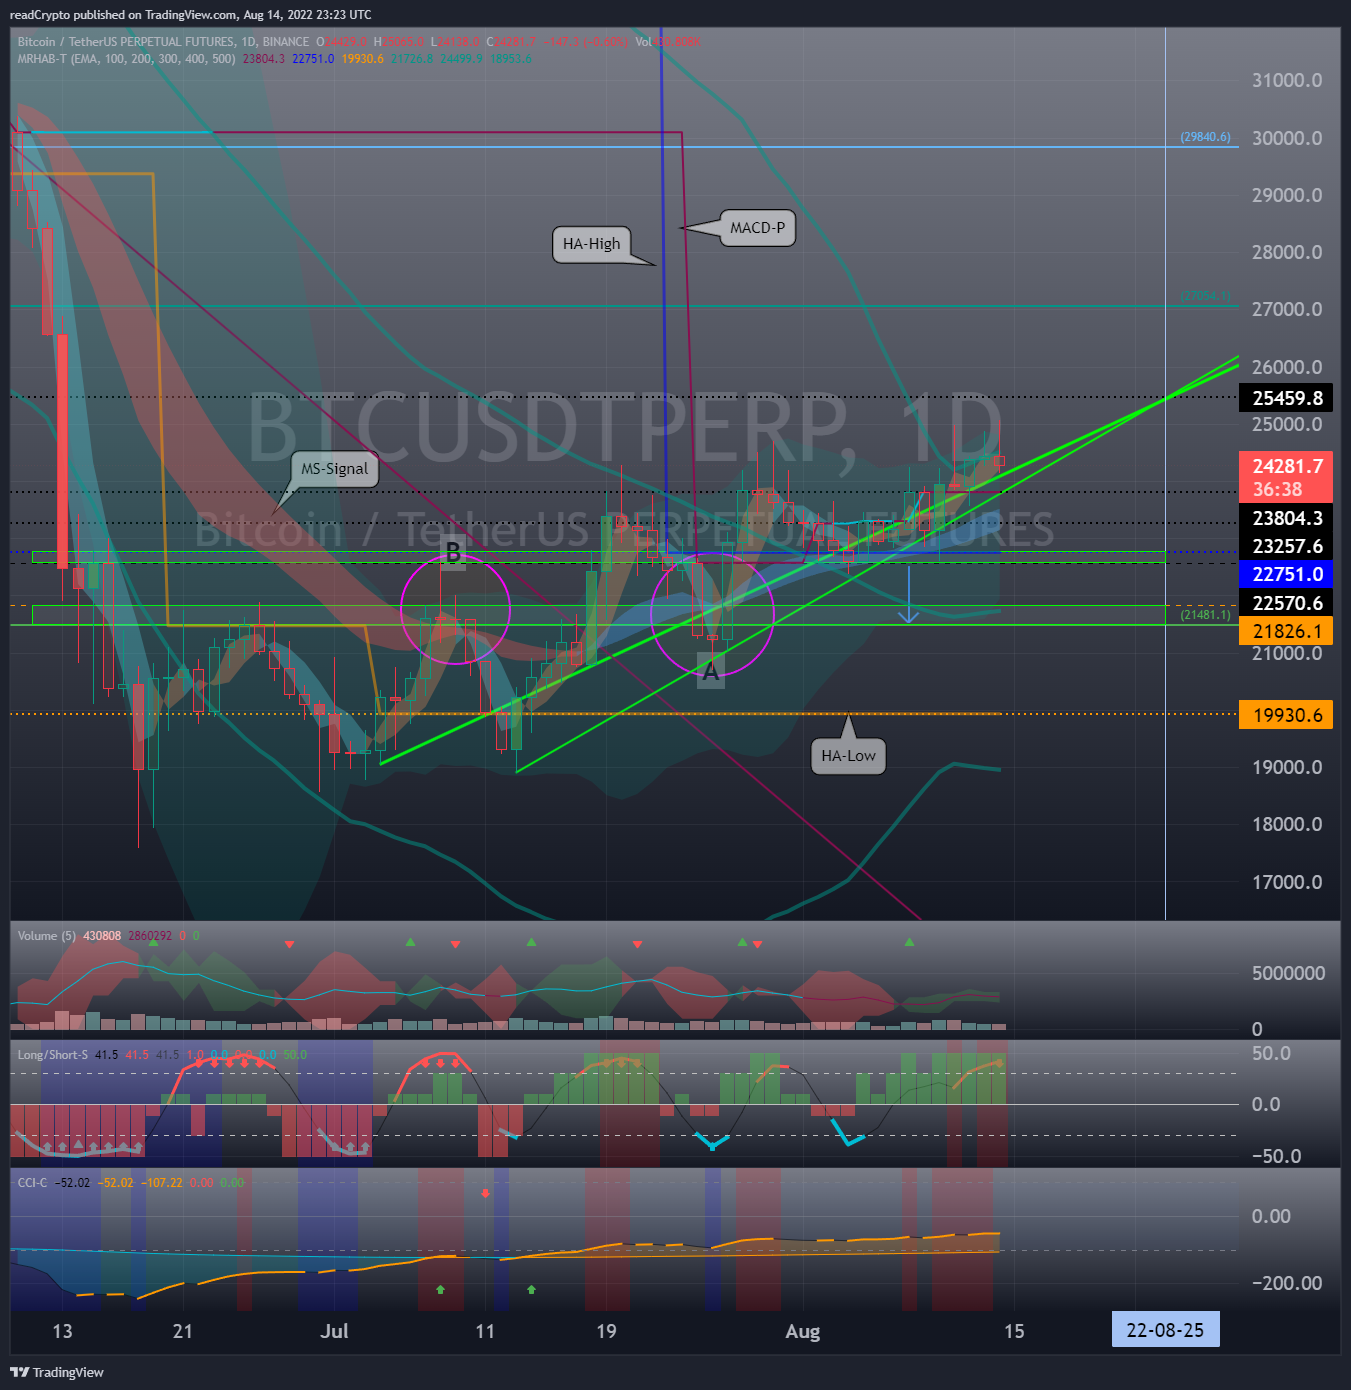Click the Bitcoin / TetherUS PERPETUAL FUTURES legend title
Image resolution: width=1351 pixels, height=1390 pixels.
(163, 42)
